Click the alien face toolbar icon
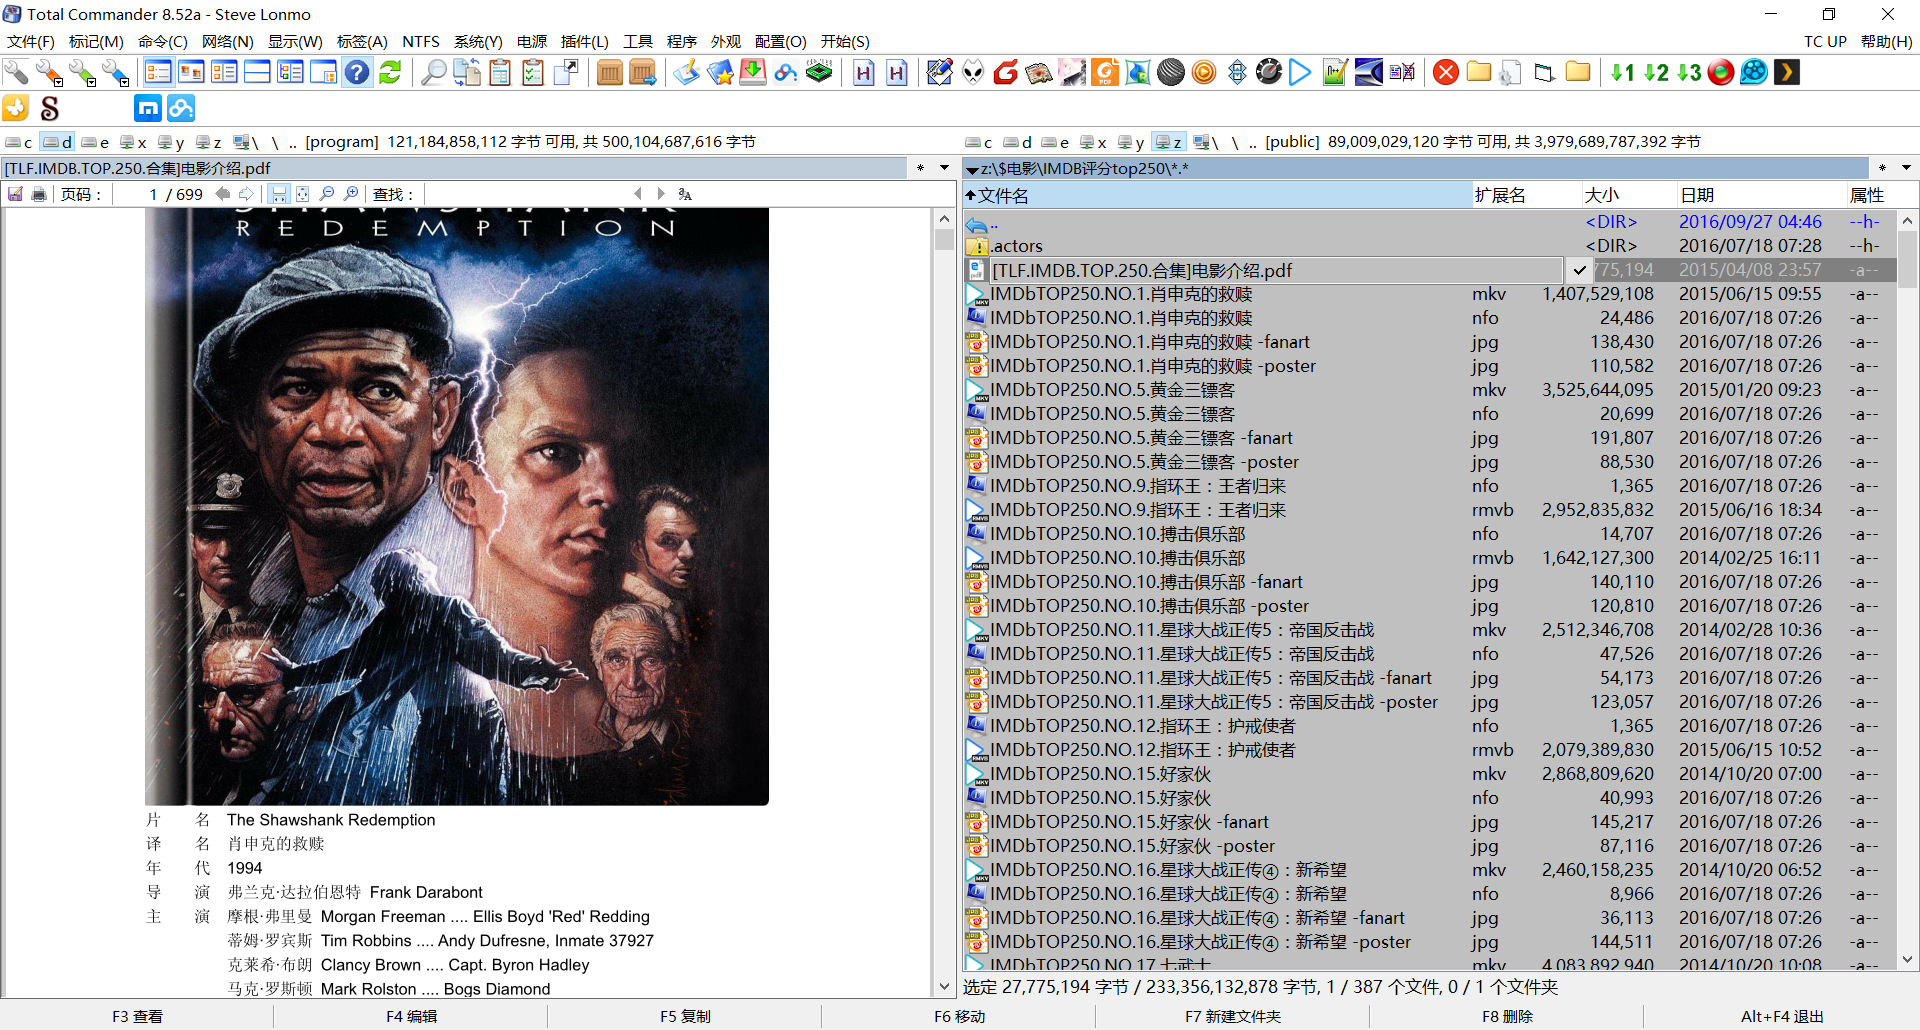The height and width of the screenshot is (1030, 1920). pos(973,72)
